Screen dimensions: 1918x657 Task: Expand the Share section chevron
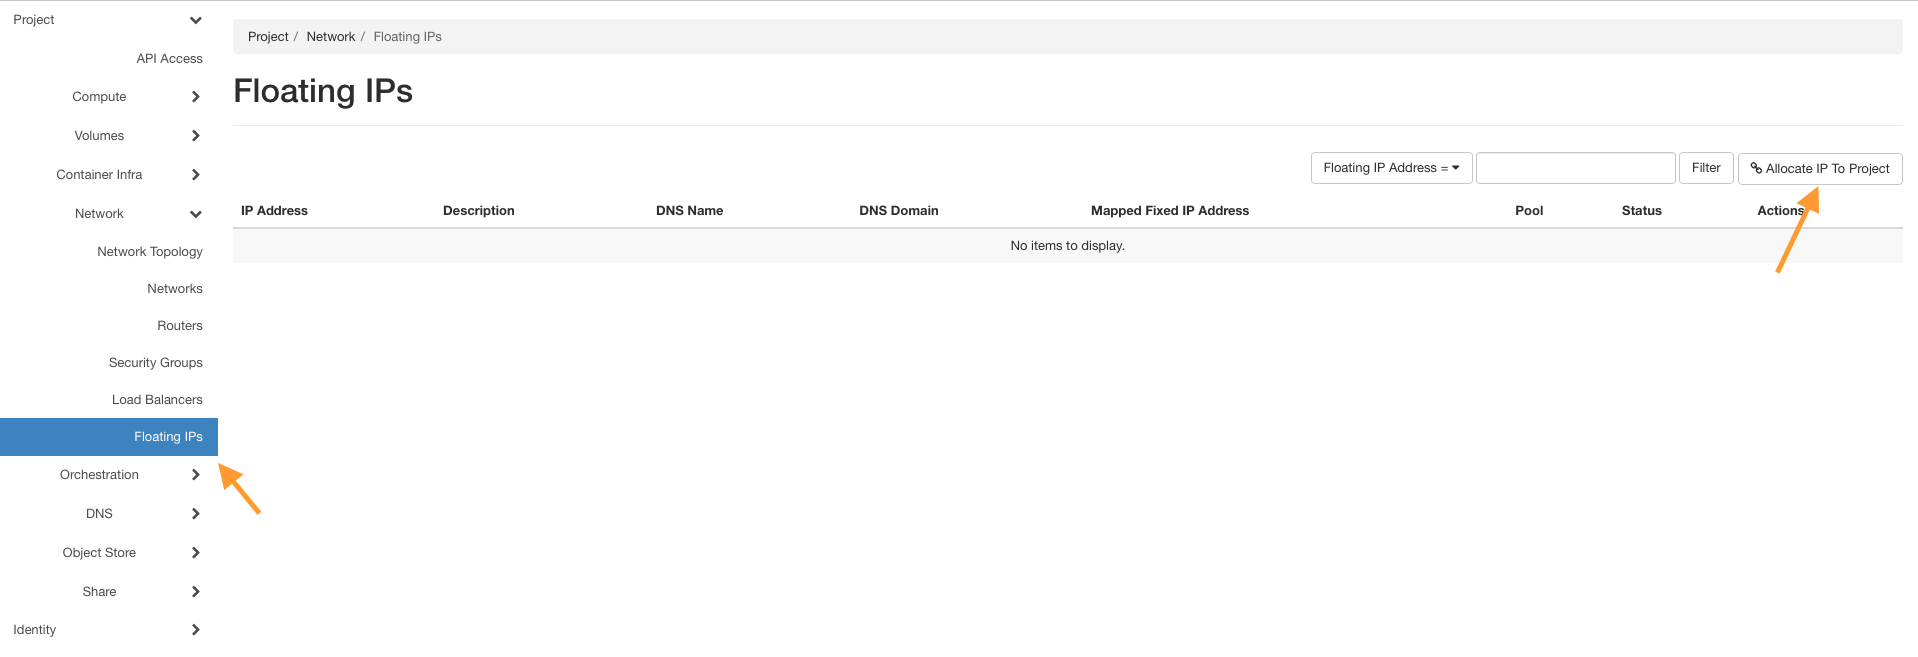click(195, 592)
